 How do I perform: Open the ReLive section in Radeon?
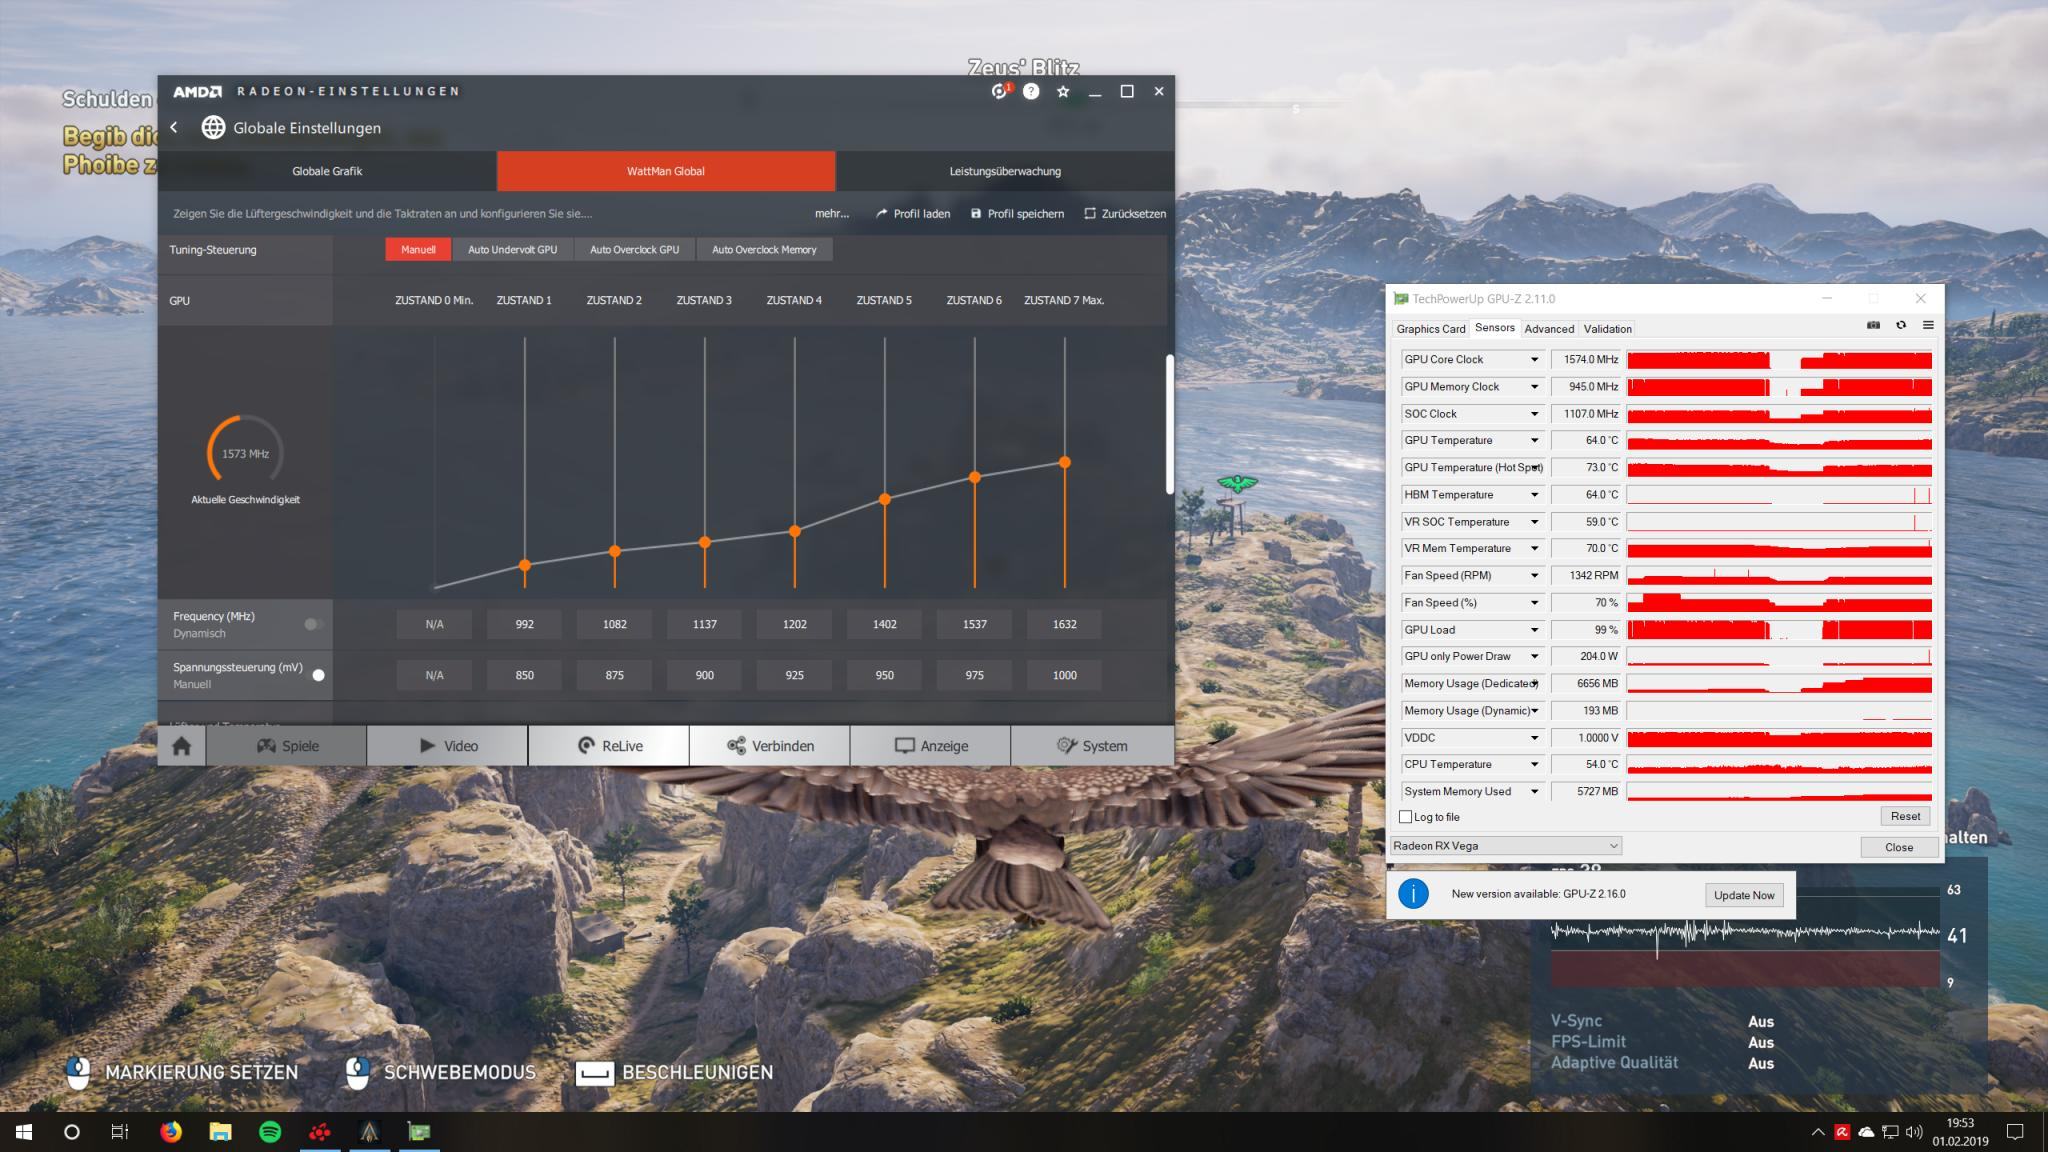pyautogui.click(x=609, y=746)
